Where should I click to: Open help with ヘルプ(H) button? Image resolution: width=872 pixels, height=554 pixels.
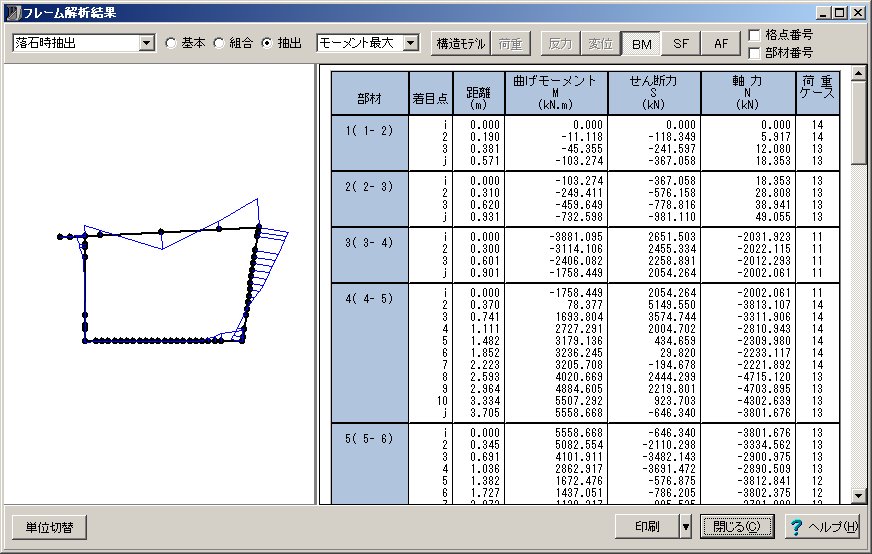tap(823, 527)
